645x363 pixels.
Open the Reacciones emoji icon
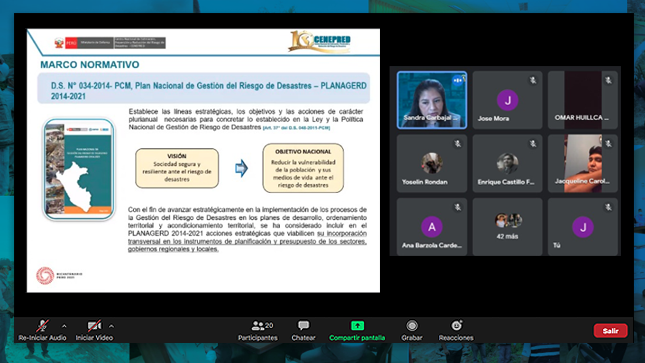[456, 326]
